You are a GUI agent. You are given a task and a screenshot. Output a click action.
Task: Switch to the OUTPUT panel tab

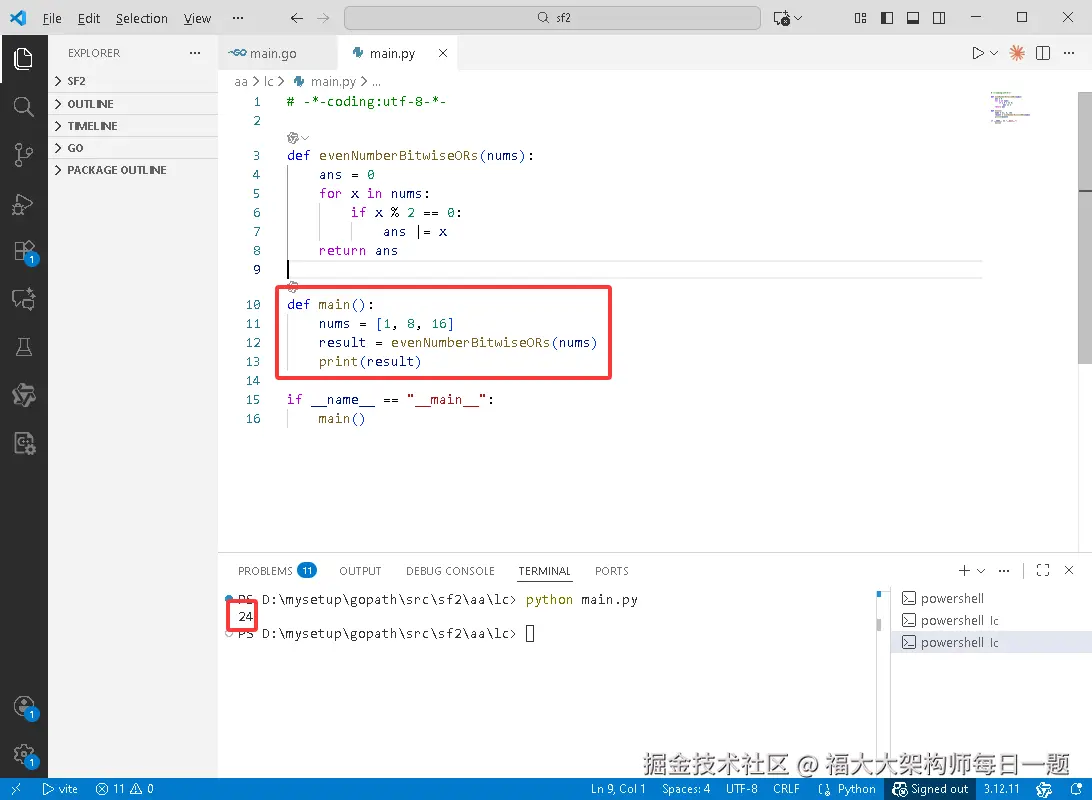[360, 570]
